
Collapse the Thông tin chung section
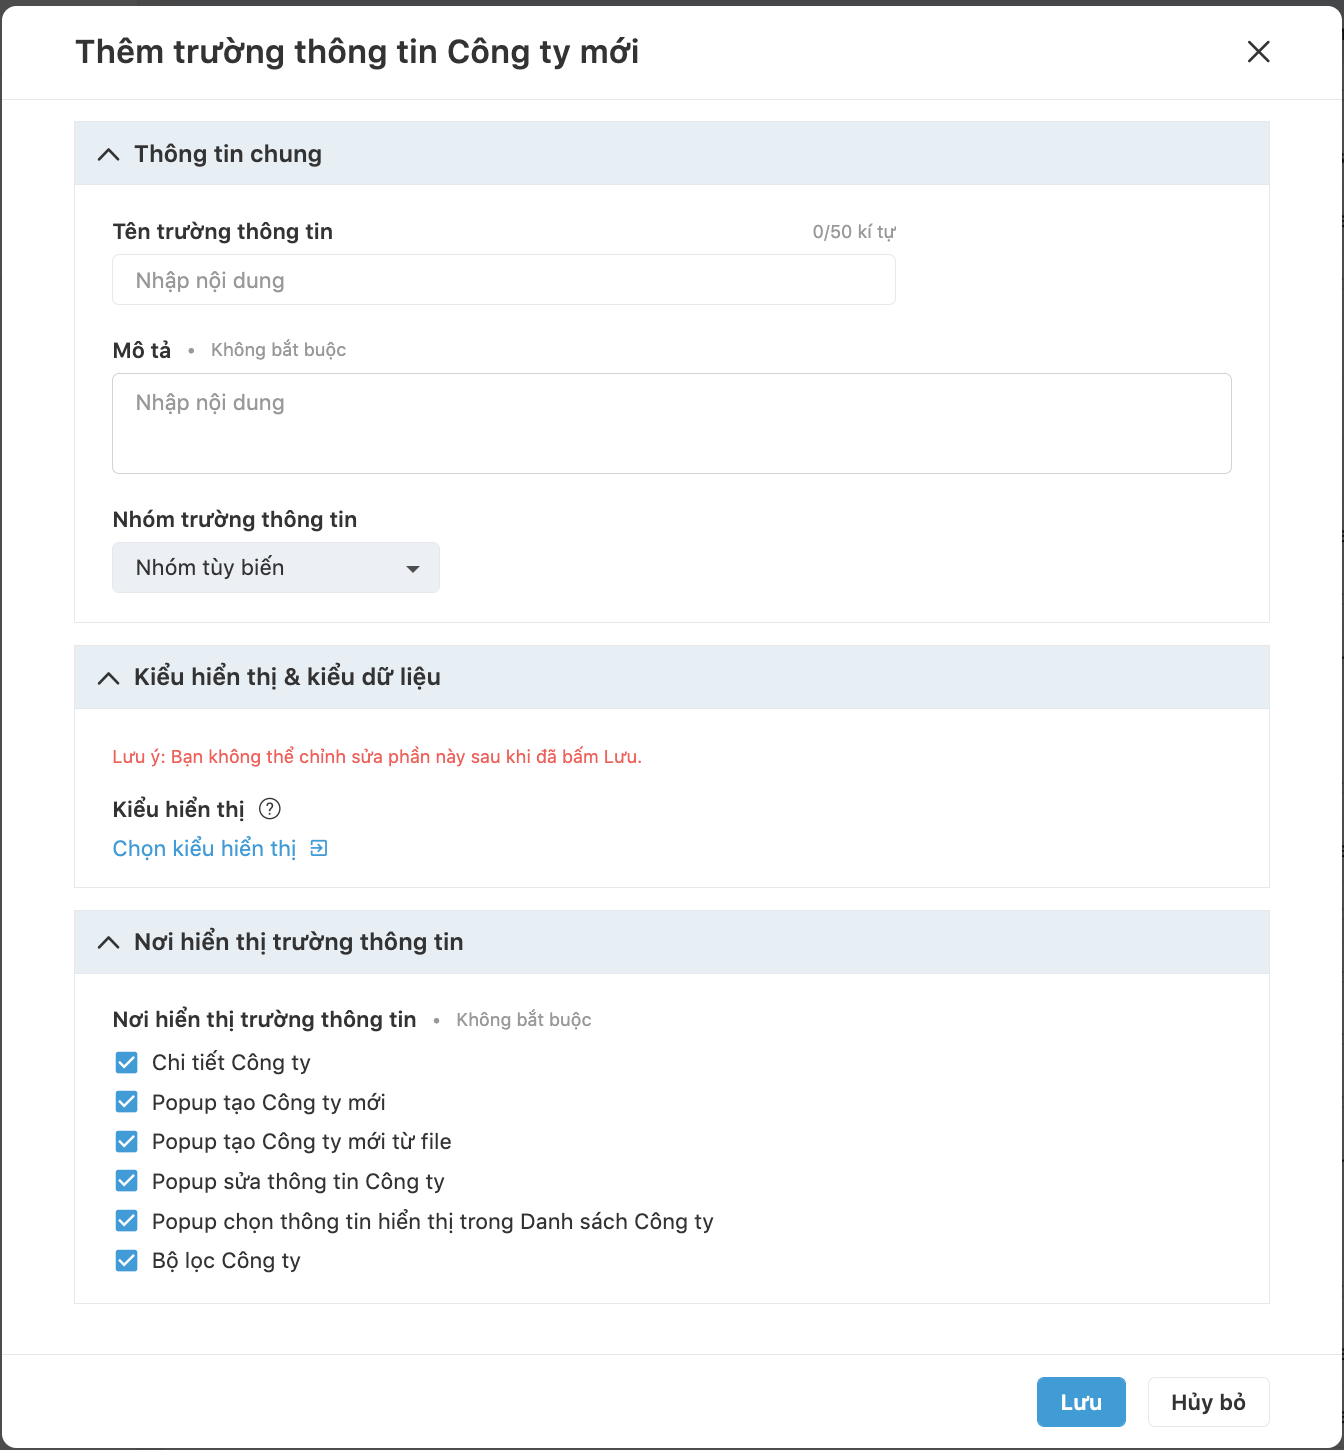tap(109, 154)
